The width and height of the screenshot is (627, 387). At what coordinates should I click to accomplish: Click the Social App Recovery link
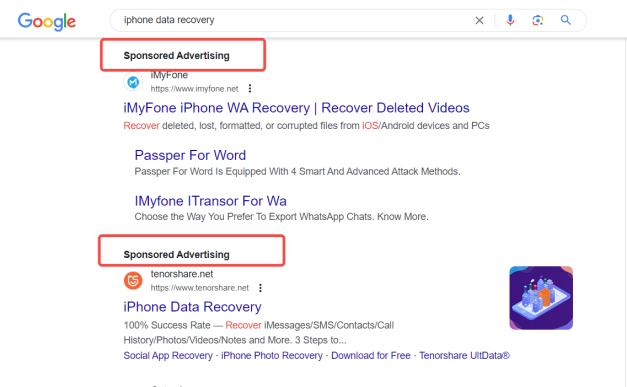point(168,355)
